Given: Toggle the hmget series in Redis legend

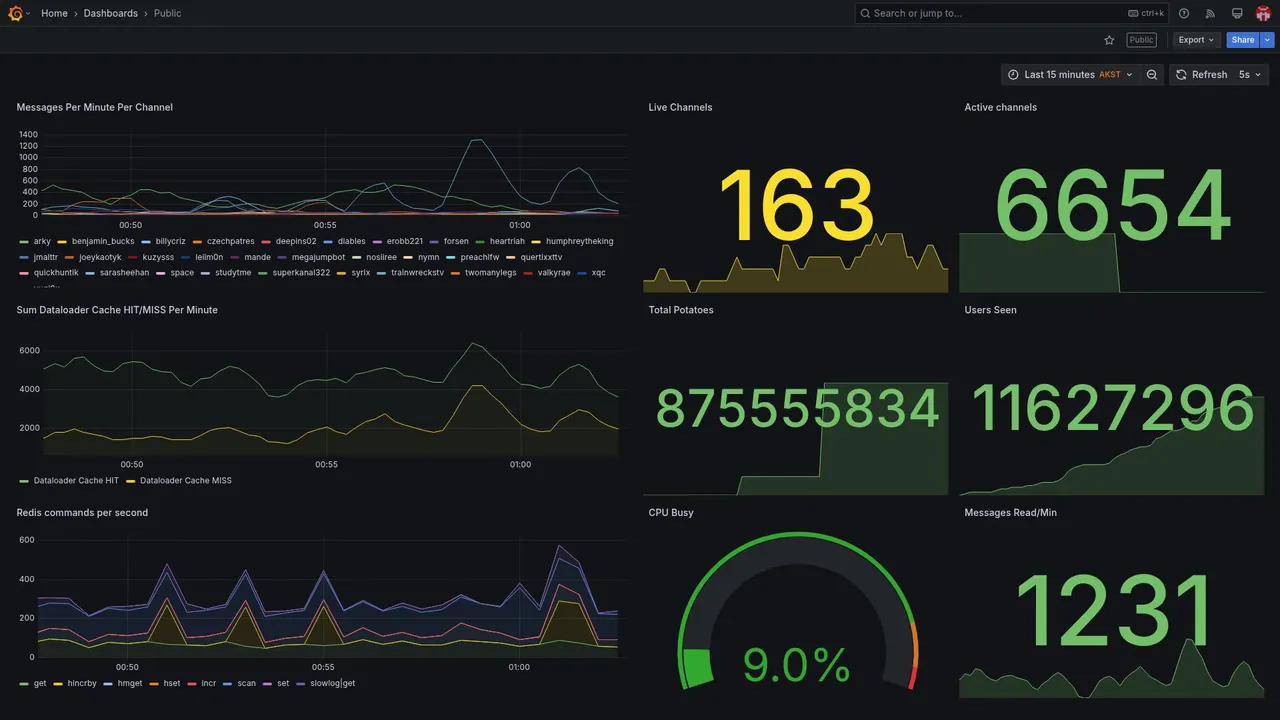Looking at the screenshot, I should [123, 684].
